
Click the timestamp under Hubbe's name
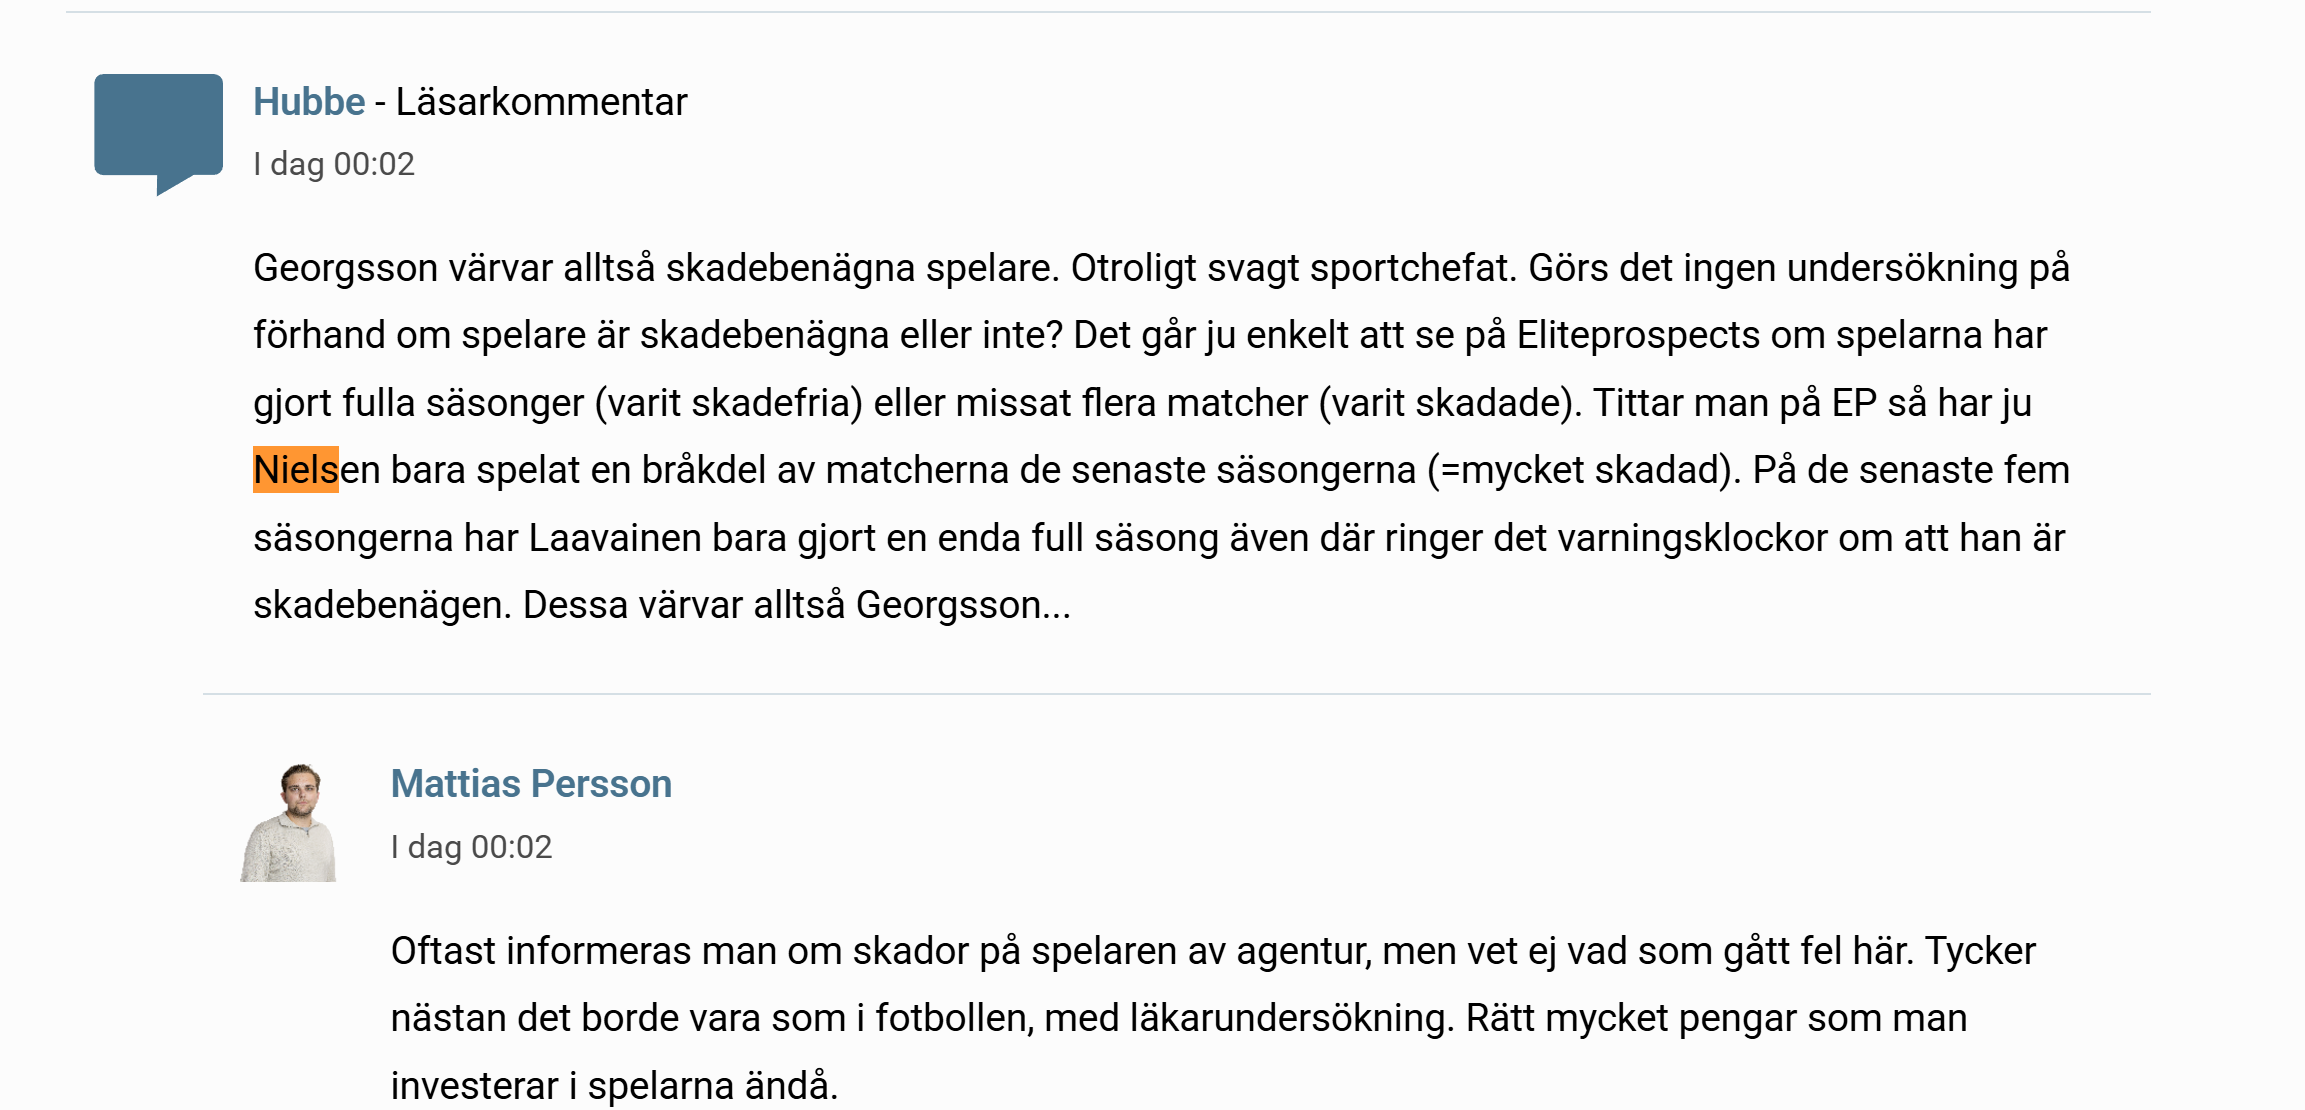(334, 164)
